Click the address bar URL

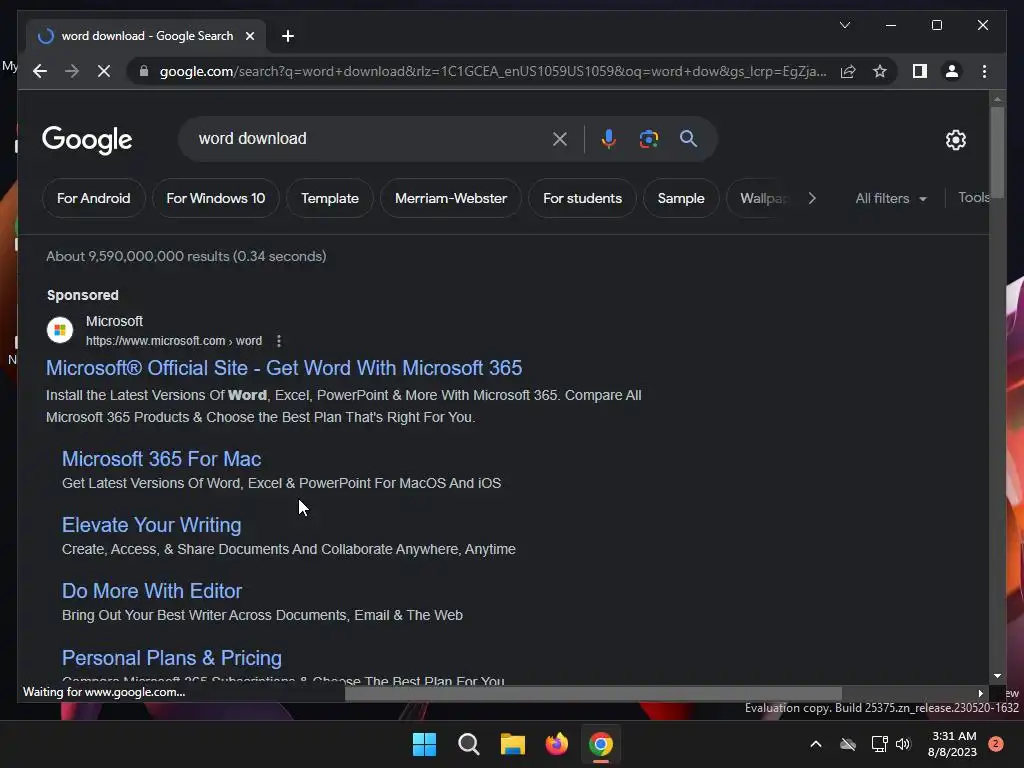(493, 71)
